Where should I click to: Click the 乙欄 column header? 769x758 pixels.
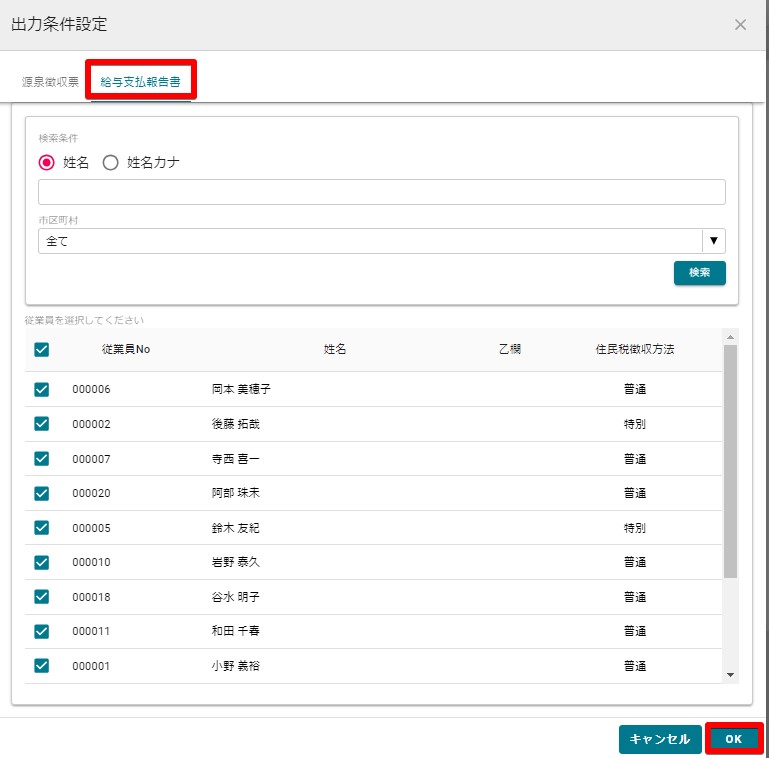tap(510, 349)
